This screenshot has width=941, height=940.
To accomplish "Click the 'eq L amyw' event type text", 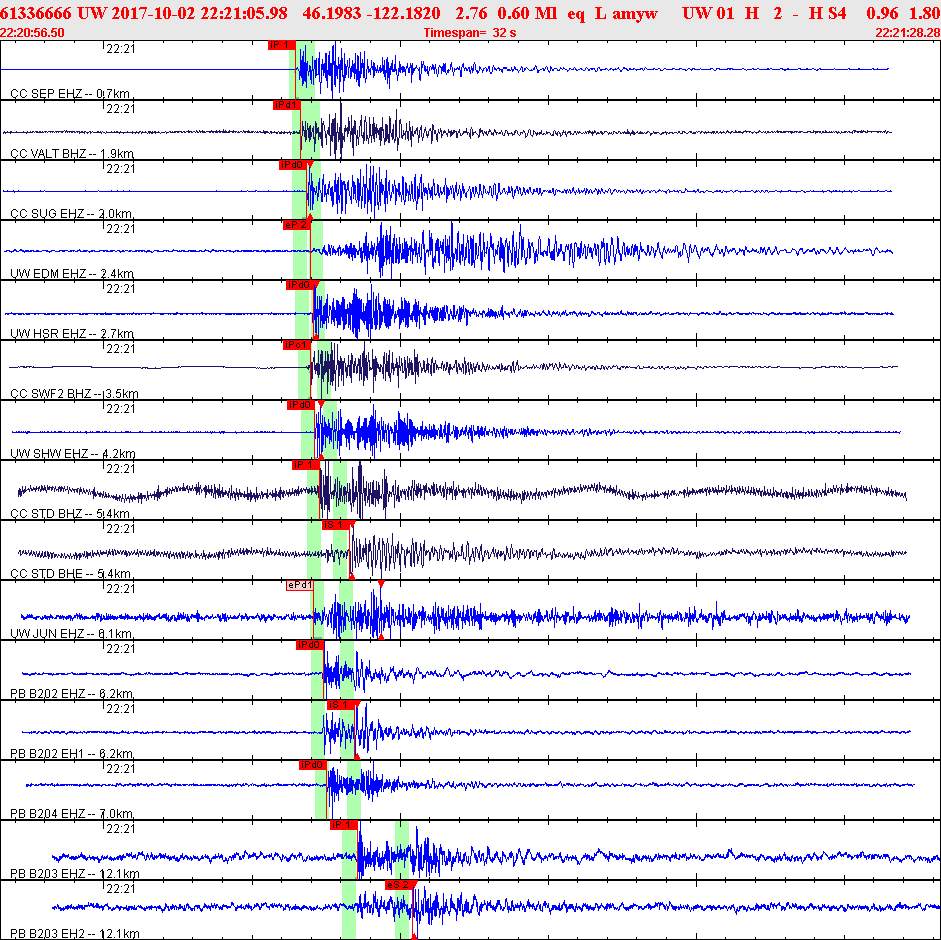I will (x=612, y=13).
